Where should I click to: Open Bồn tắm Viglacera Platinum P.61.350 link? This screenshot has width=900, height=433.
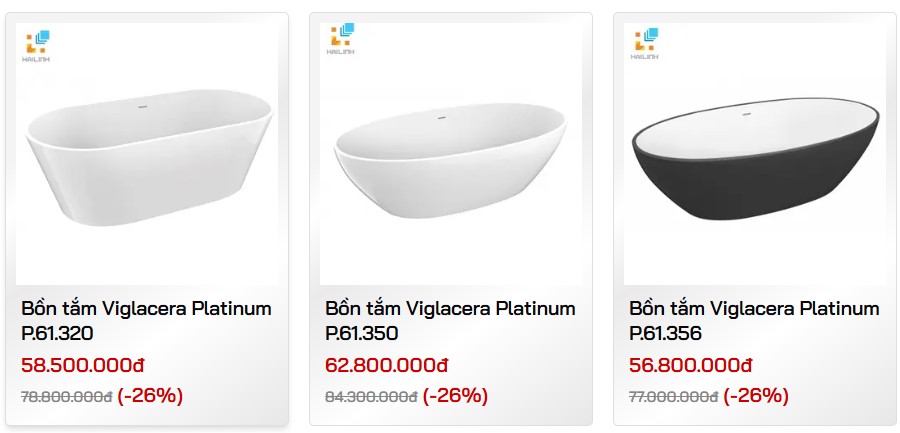450,320
